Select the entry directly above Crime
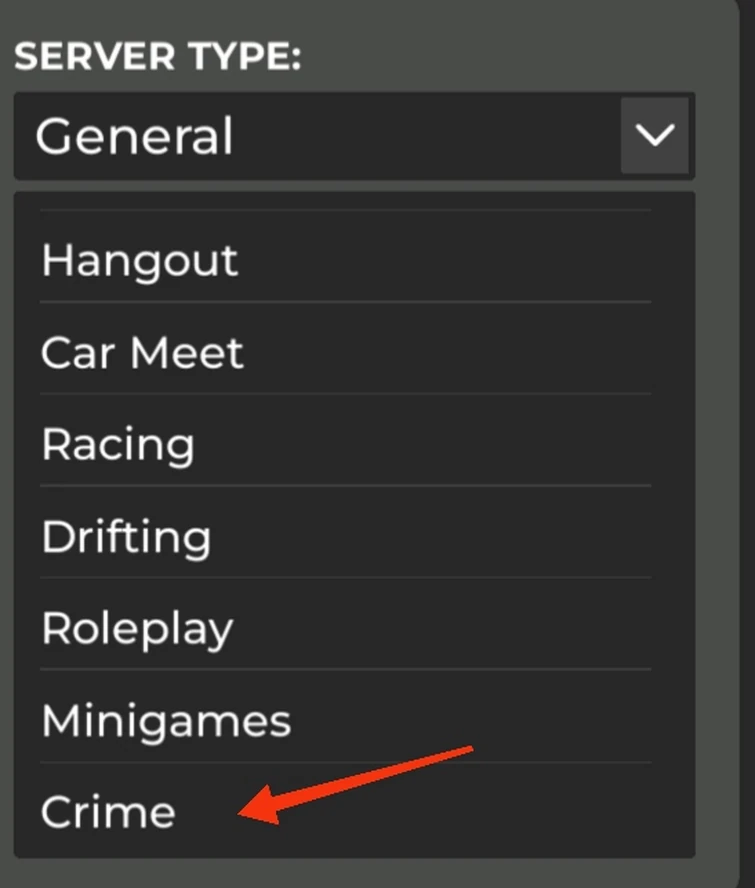 click(166, 719)
